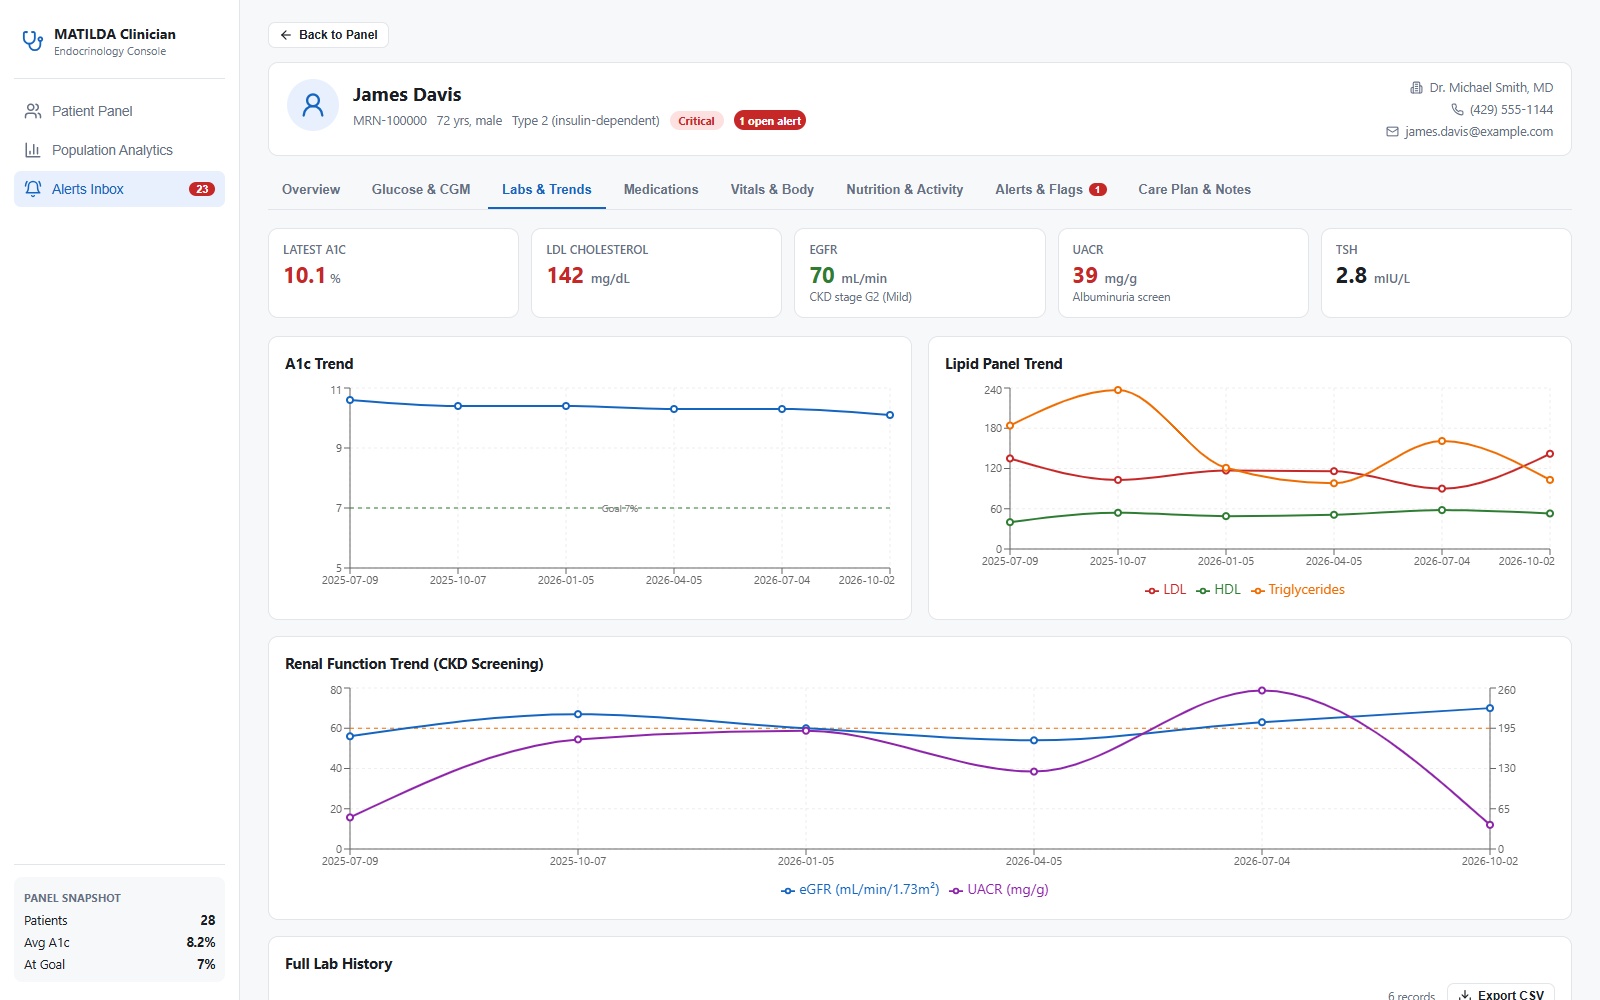Click the (429) 555-1144 phone number

click(1511, 110)
